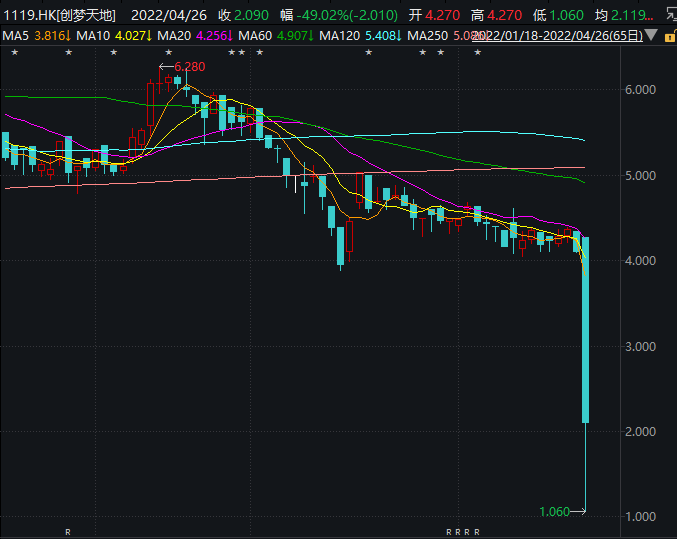Click the low price 低 1.060 in header
This screenshot has height=539, width=677.
pos(558,16)
